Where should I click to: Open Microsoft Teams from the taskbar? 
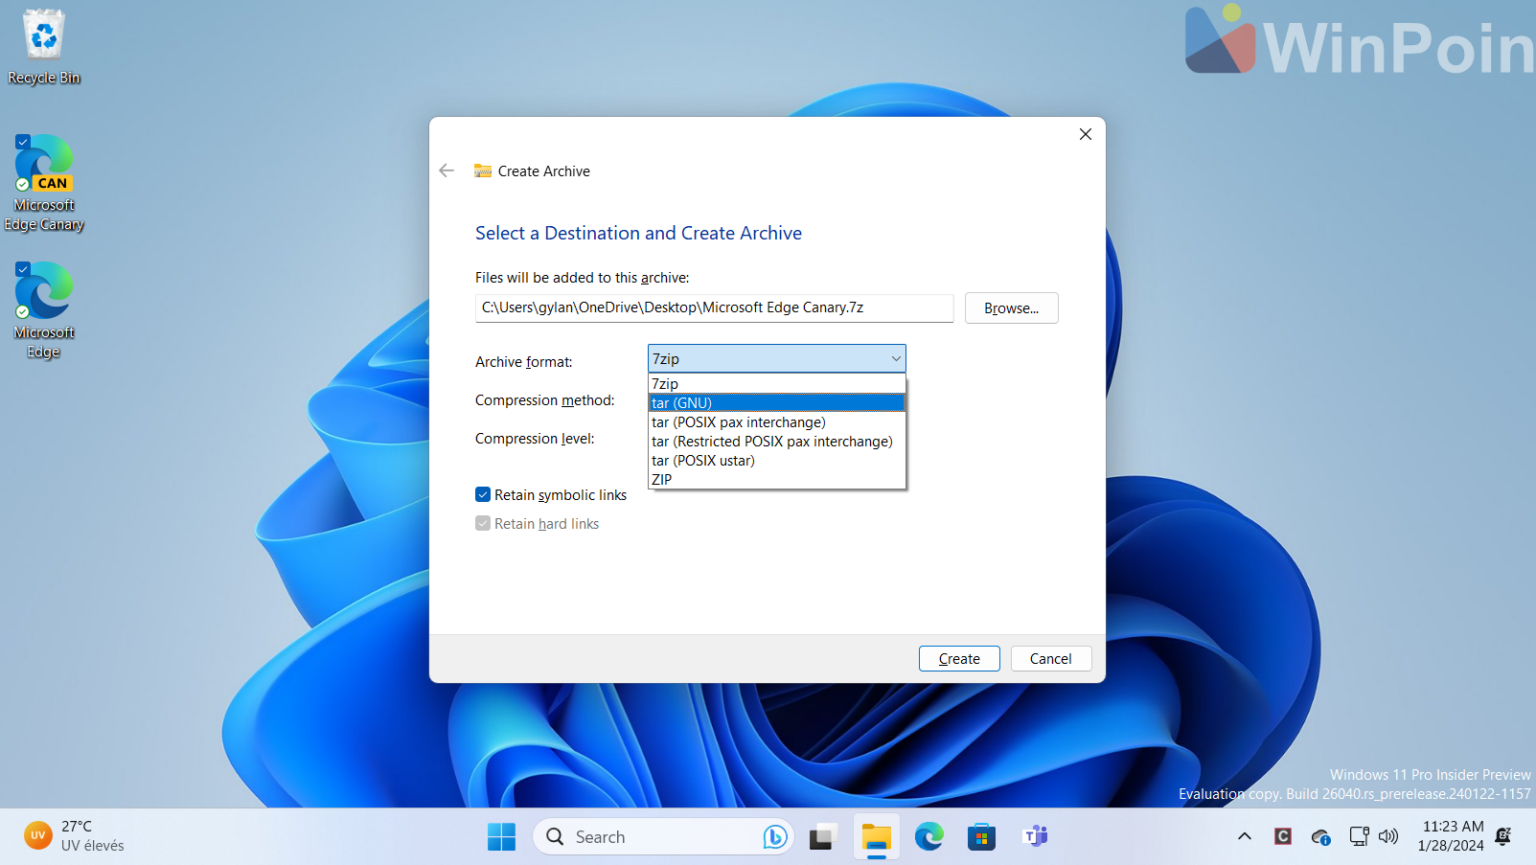(1035, 836)
